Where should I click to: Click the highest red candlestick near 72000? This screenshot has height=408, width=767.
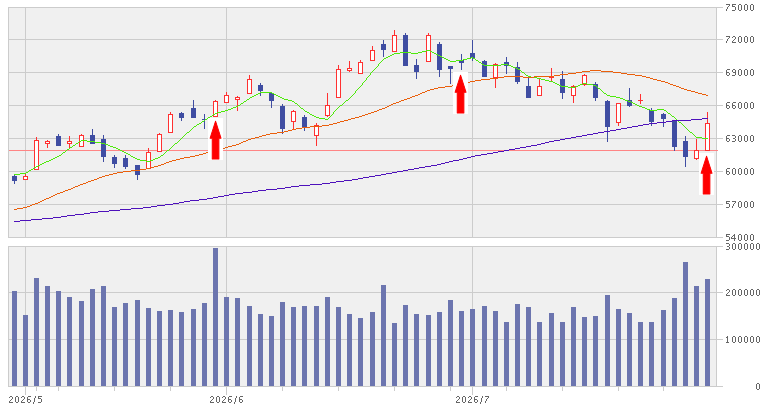tap(394, 42)
